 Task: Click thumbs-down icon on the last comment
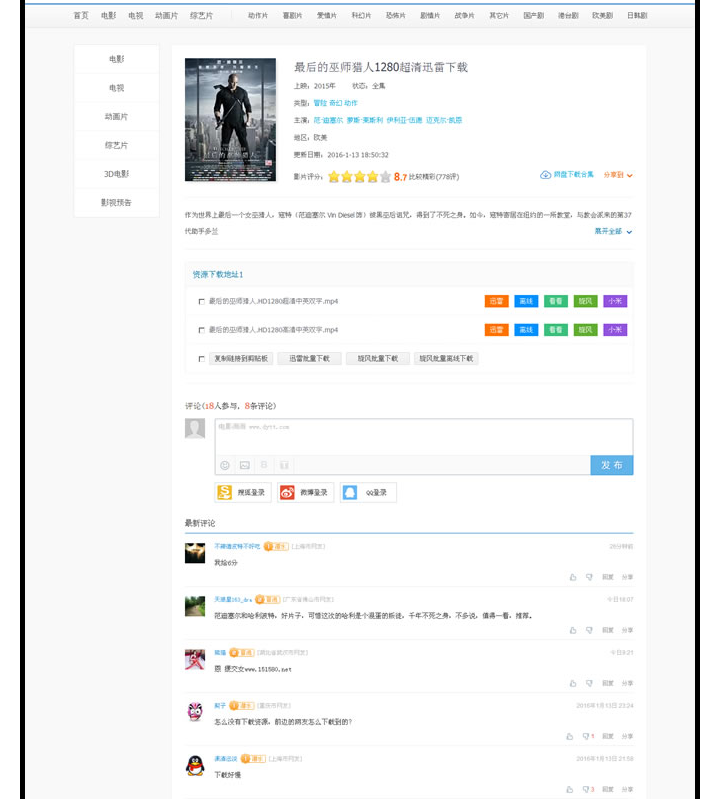(587, 790)
